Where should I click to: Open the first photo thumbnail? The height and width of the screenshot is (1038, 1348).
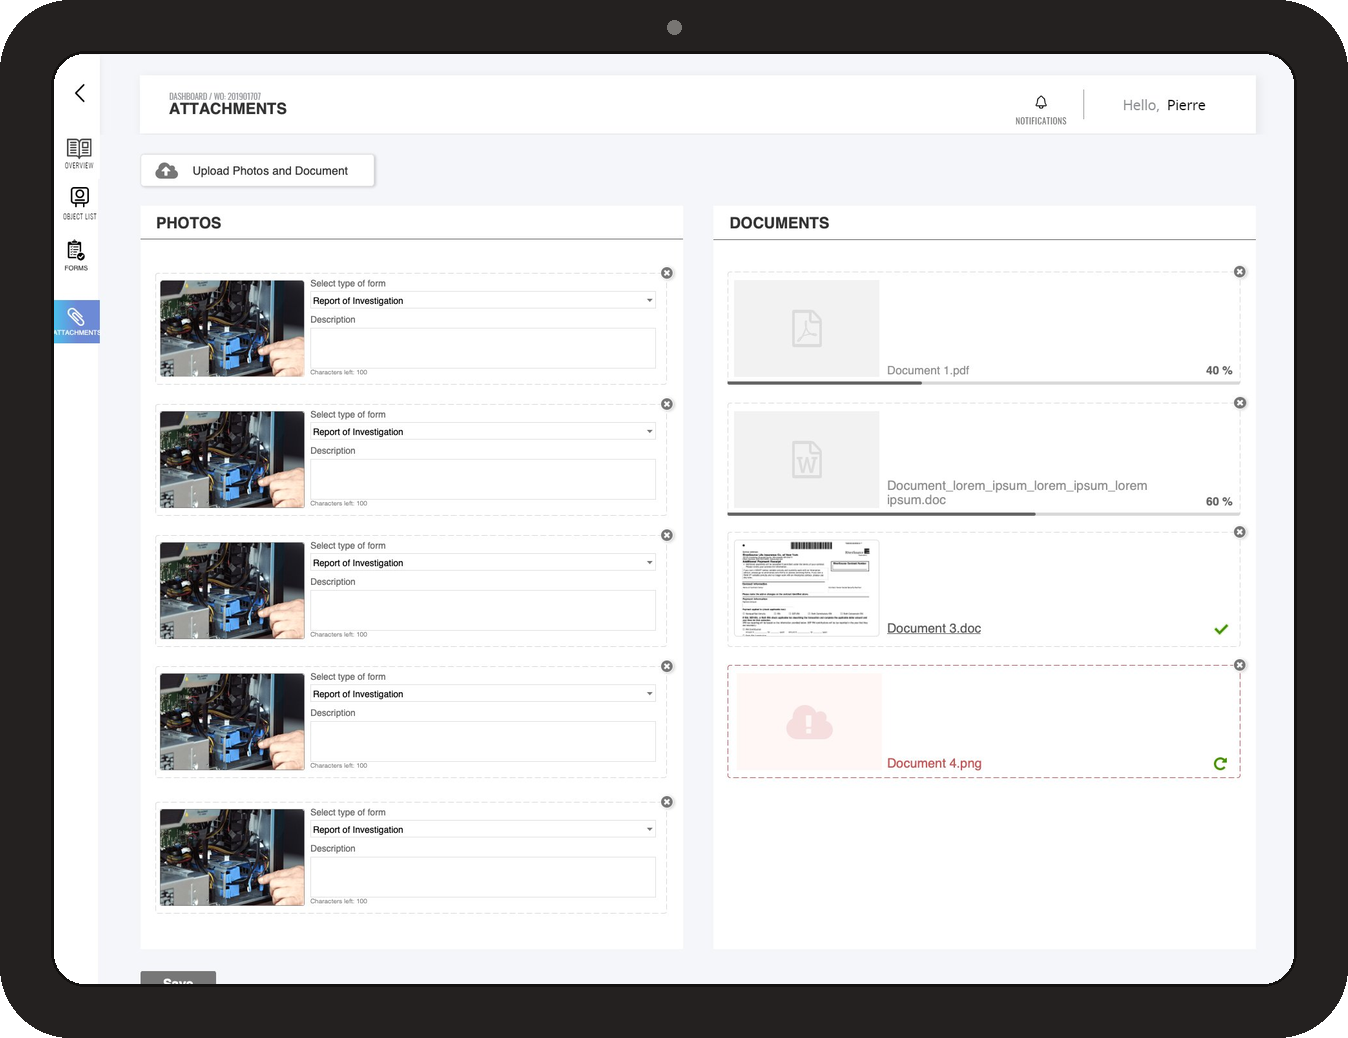pyautogui.click(x=232, y=328)
